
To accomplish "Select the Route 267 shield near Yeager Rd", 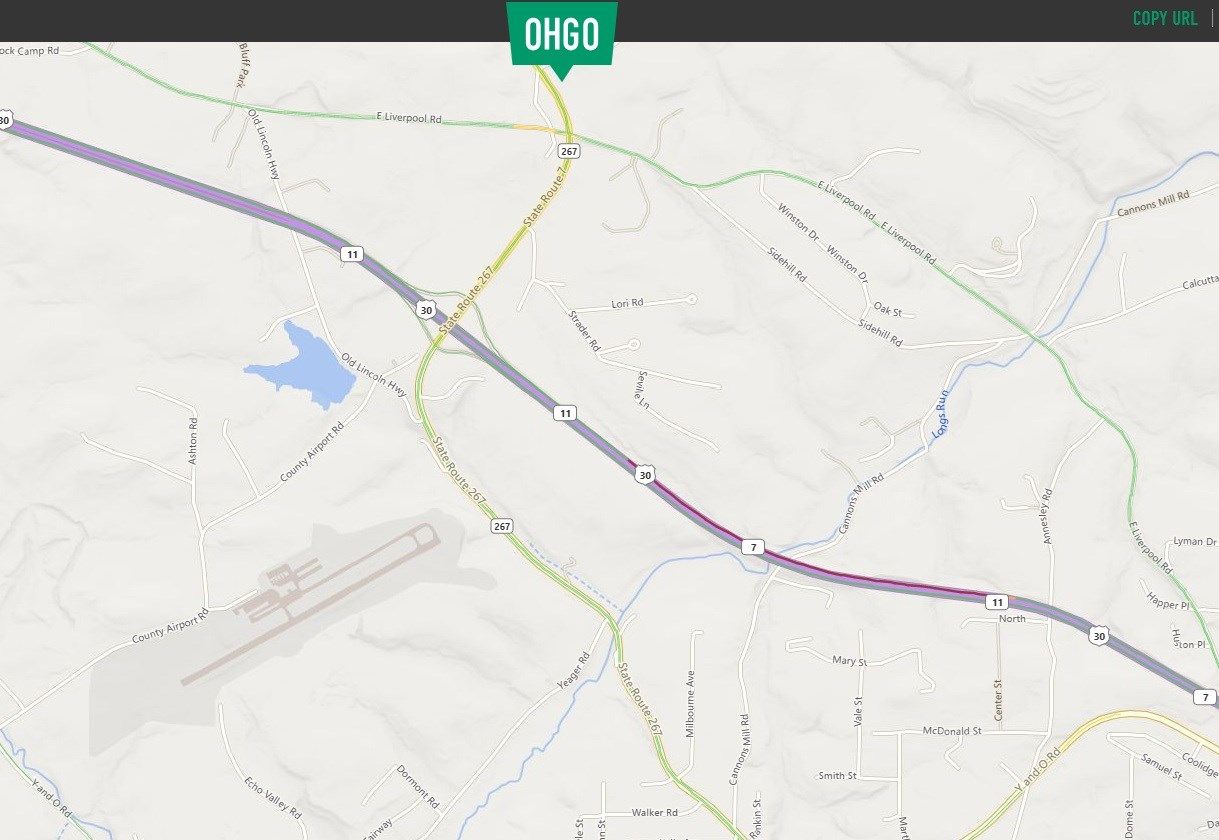I will [502, 526].
